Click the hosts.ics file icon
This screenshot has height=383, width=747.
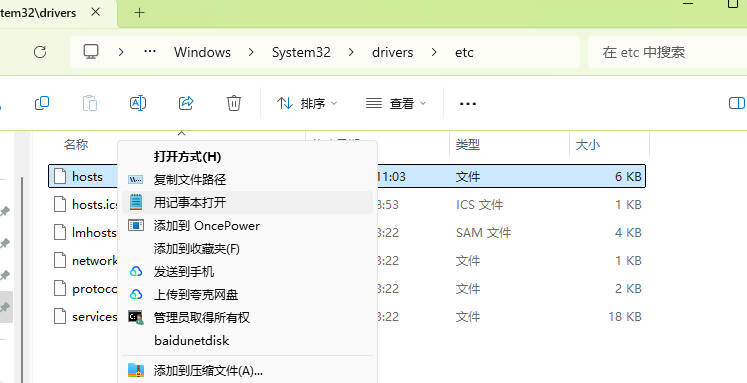point(60,204)
